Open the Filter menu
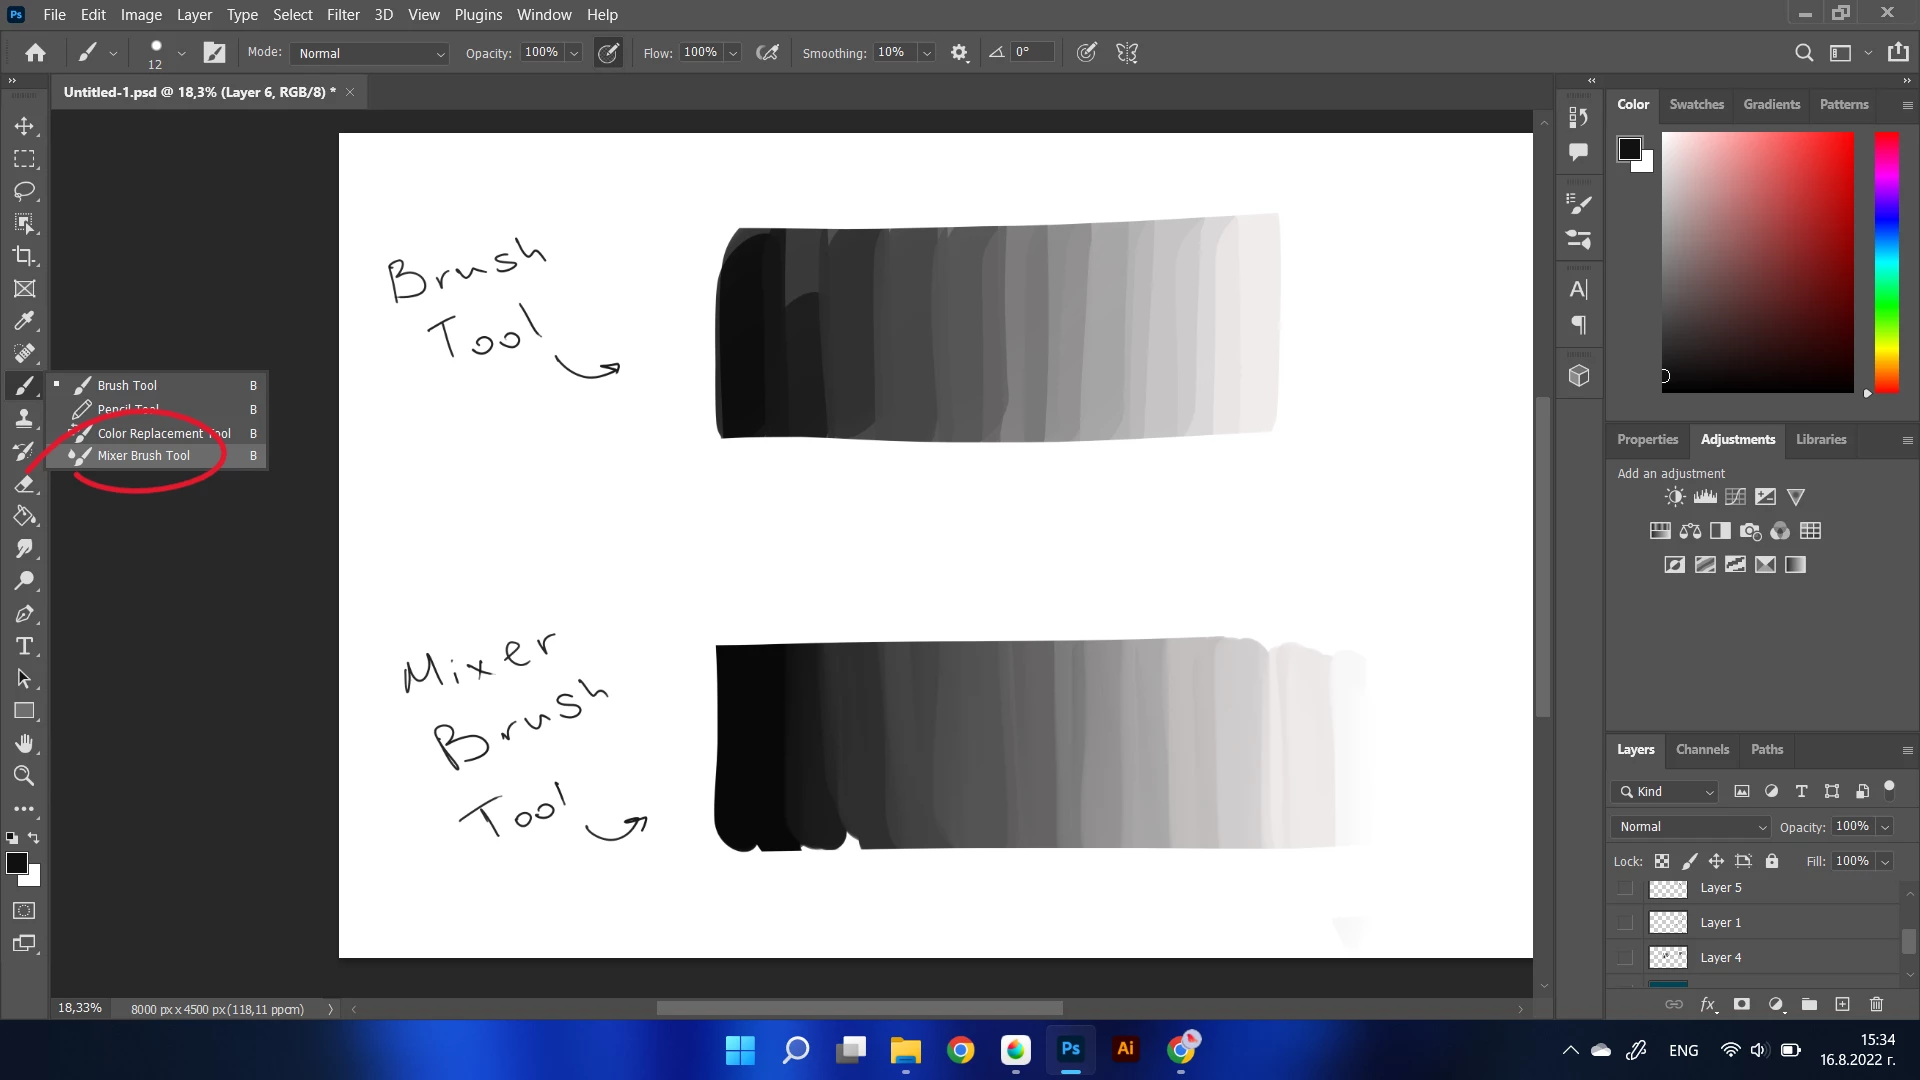1920x1080 pixels. point(342,15)
